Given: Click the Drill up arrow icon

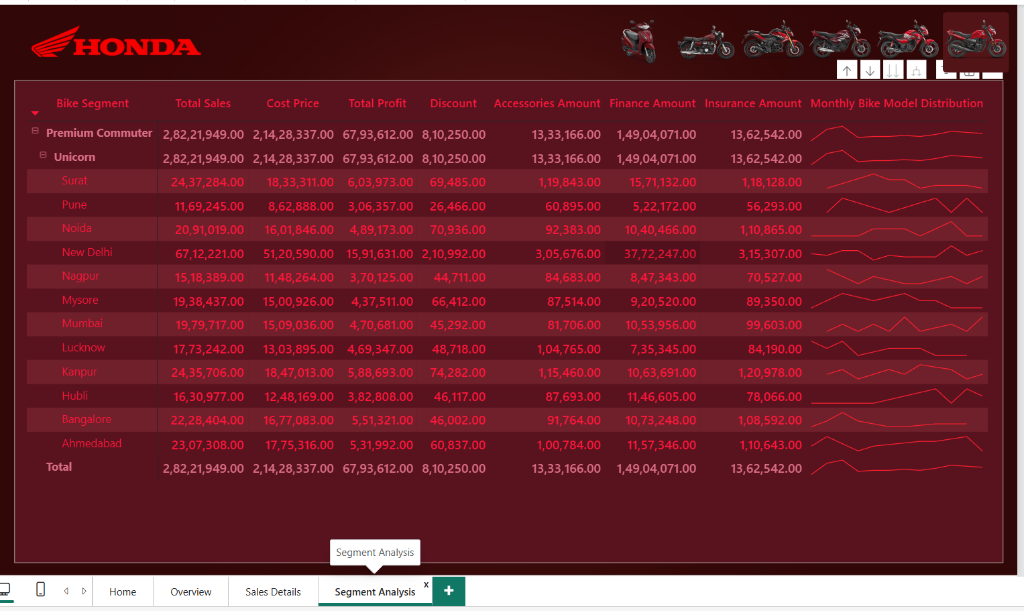Looking at the screenshot, I should pos(847,70).
